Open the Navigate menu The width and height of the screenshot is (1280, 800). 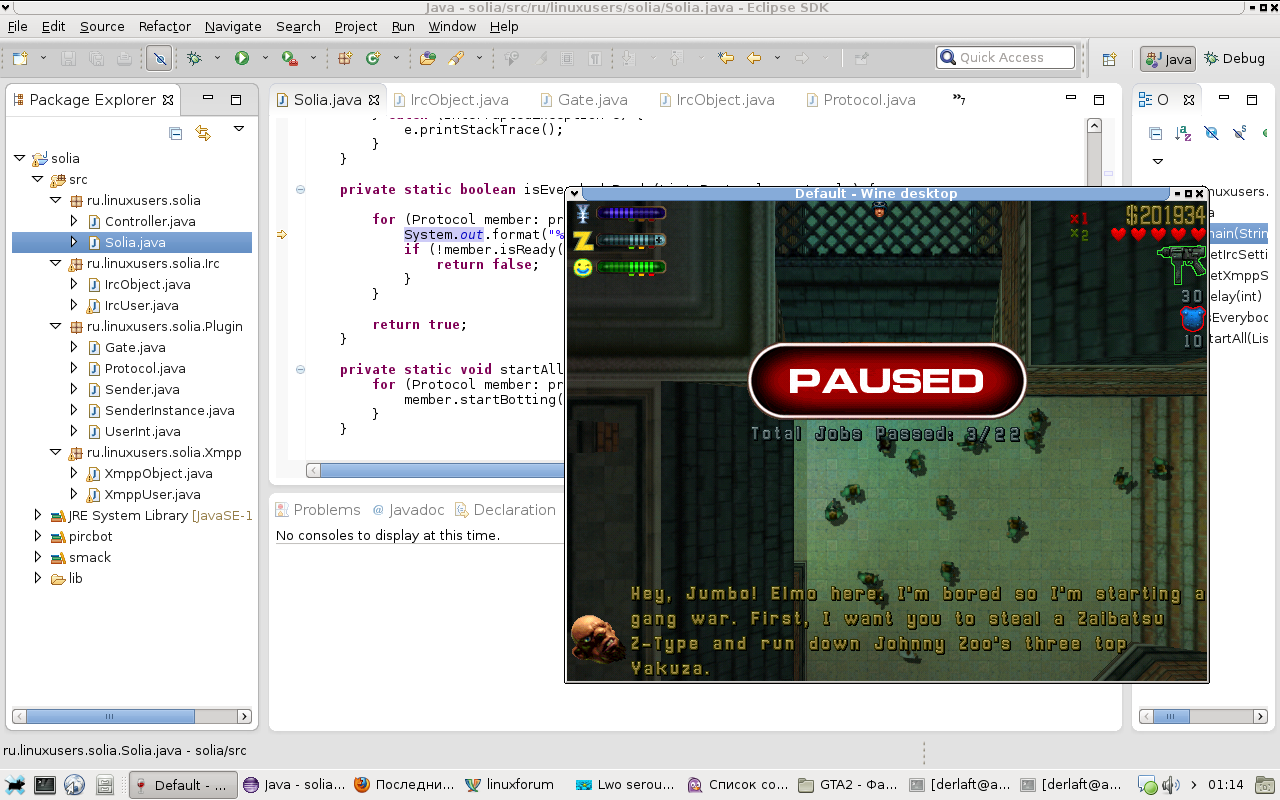(233, 26)
